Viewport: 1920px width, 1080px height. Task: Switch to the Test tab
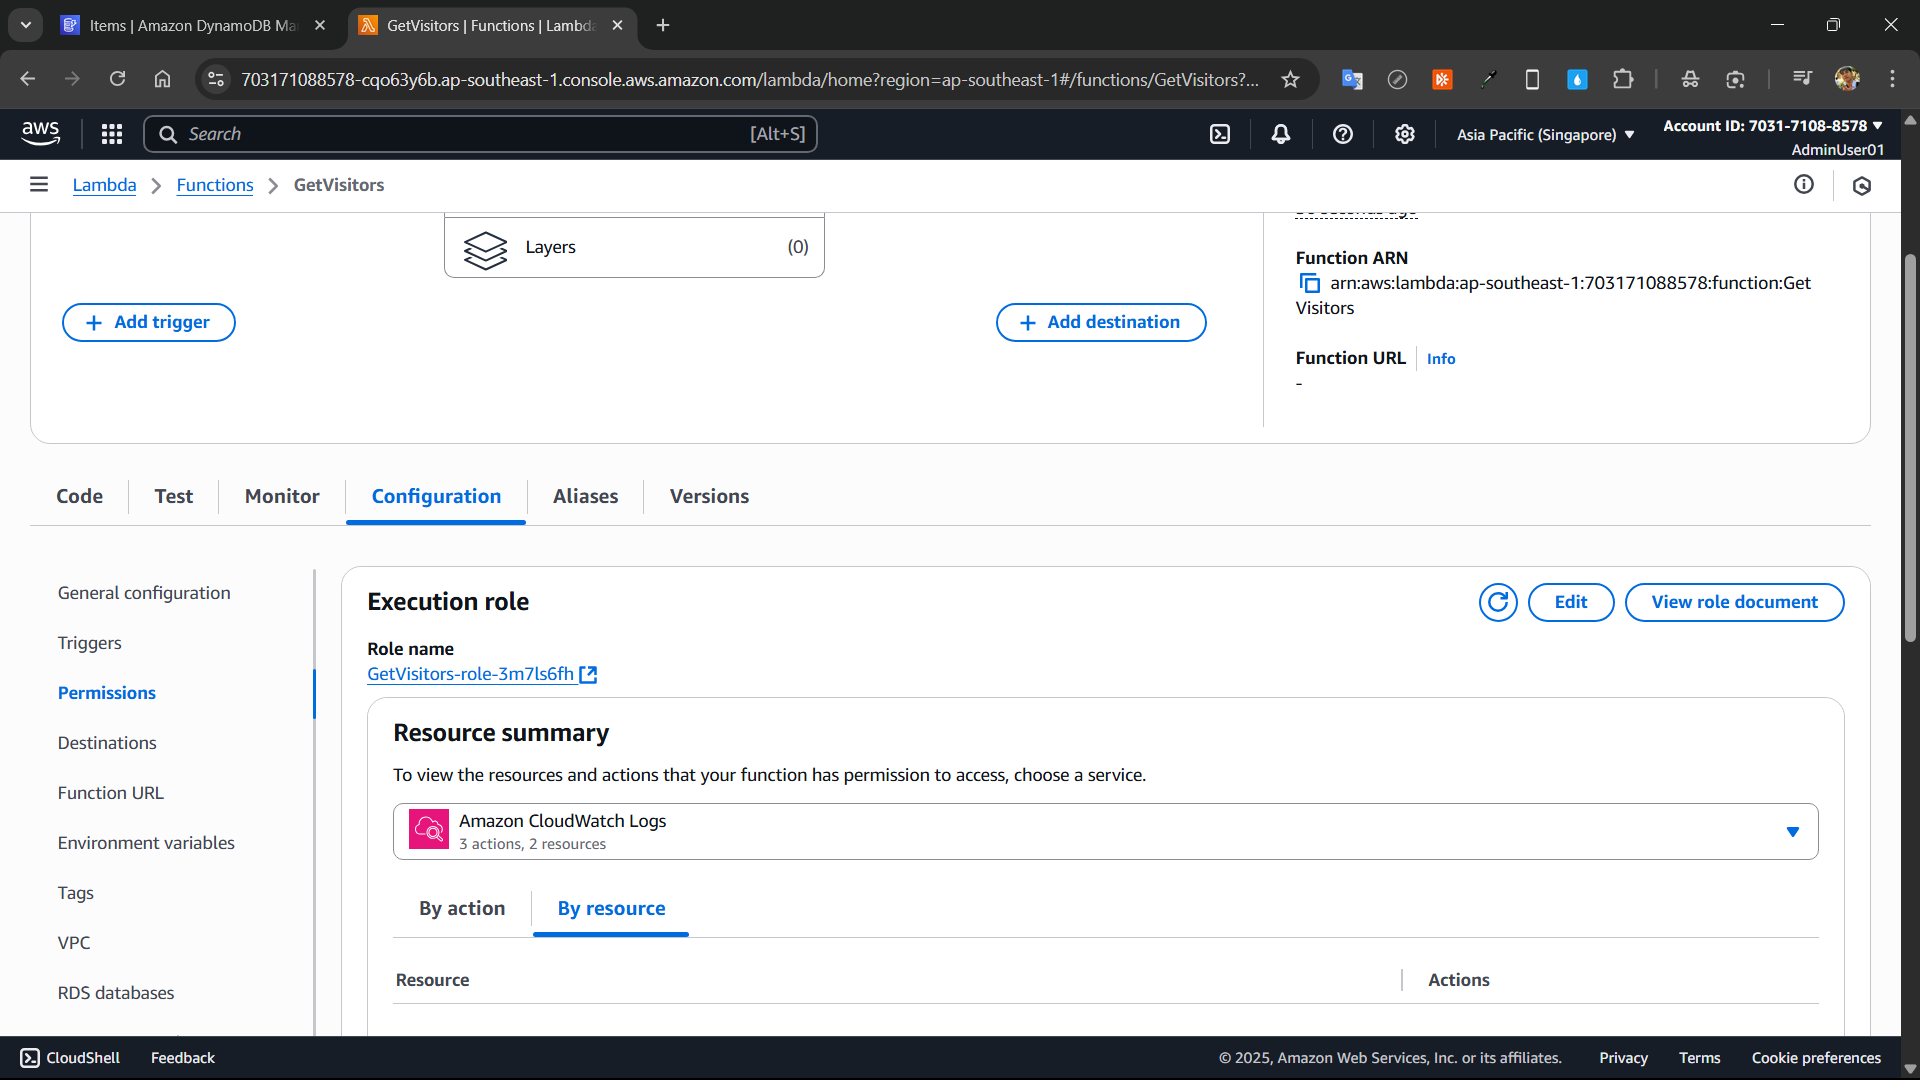tap(174, 496)
